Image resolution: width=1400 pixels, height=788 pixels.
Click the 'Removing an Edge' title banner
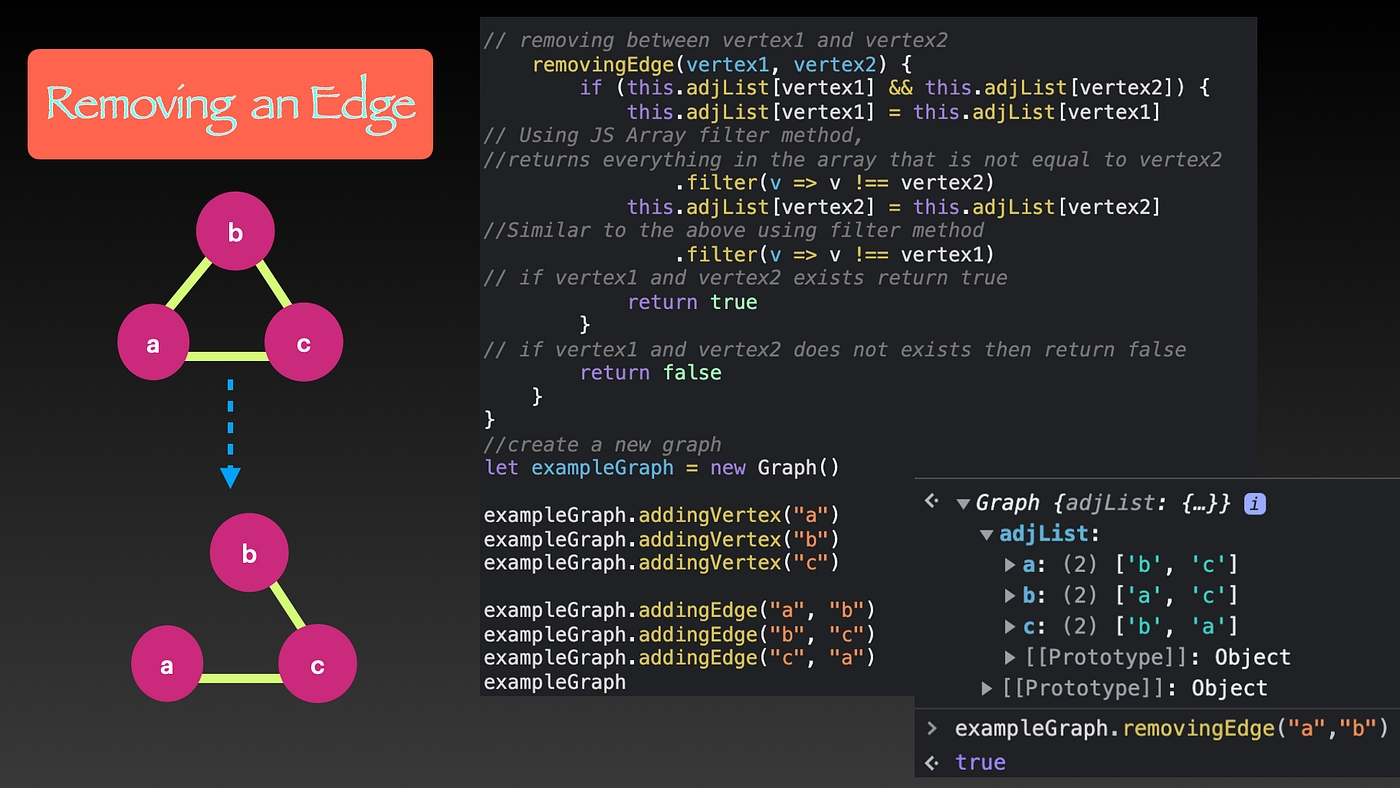tap(230, 104)
